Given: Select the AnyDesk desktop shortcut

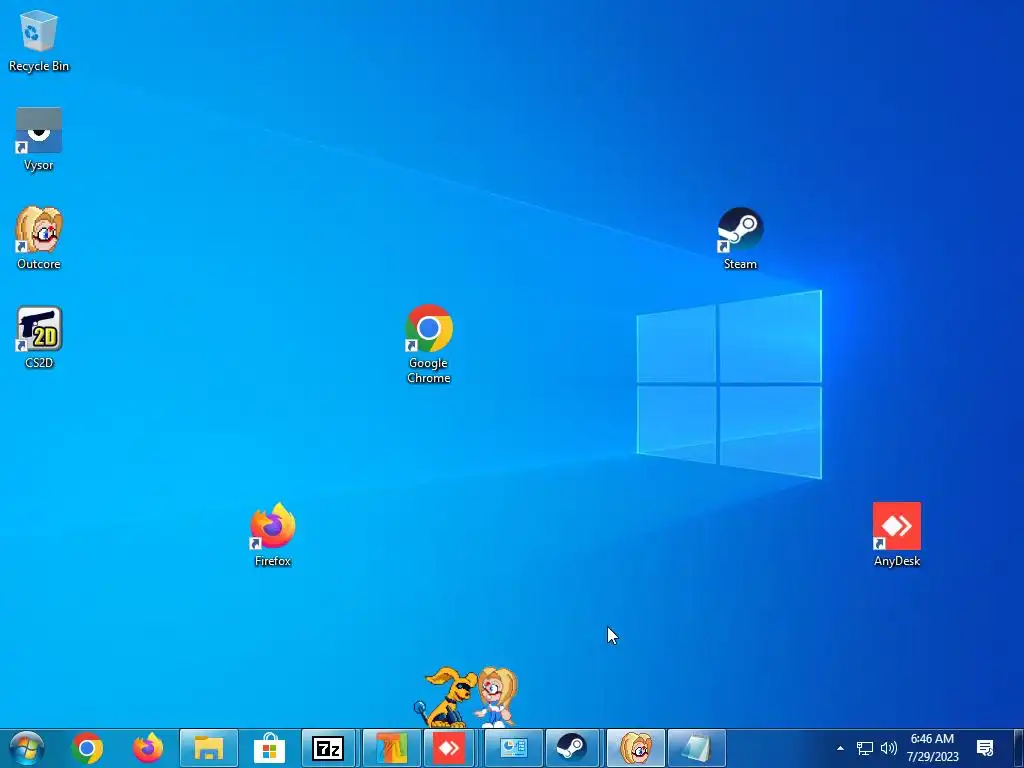Looking at the screenshot, I should click(x=897, y=535).
